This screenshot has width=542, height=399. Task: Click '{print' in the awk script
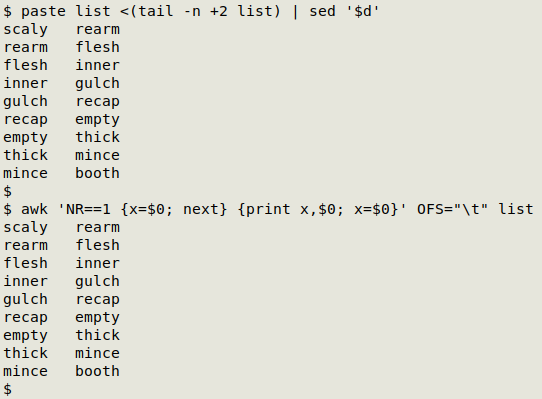[x=264, y=209]
